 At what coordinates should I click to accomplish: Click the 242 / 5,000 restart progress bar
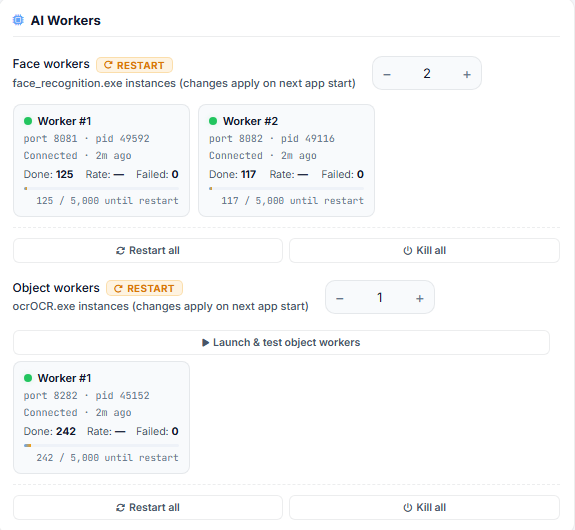101,446
